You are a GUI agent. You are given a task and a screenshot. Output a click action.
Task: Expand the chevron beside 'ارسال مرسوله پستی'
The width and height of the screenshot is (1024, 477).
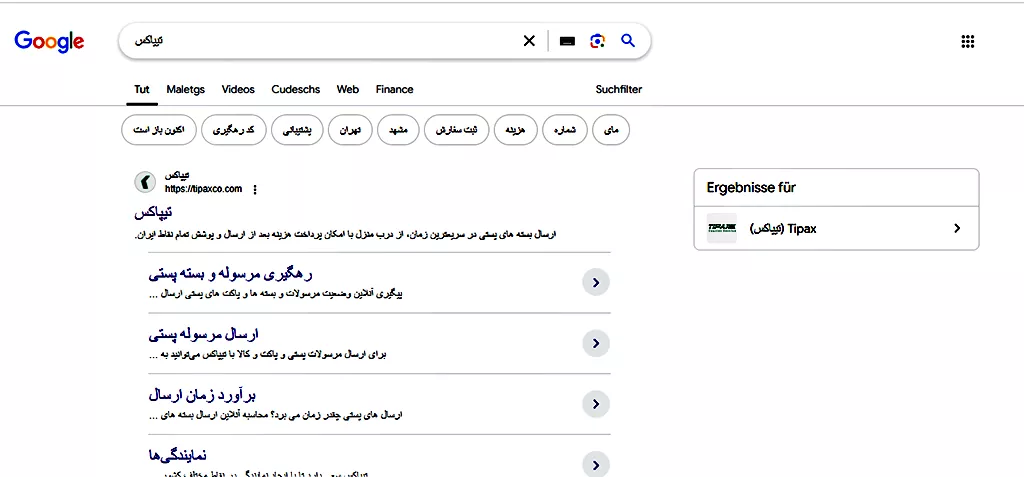click(x=596, y=343)
